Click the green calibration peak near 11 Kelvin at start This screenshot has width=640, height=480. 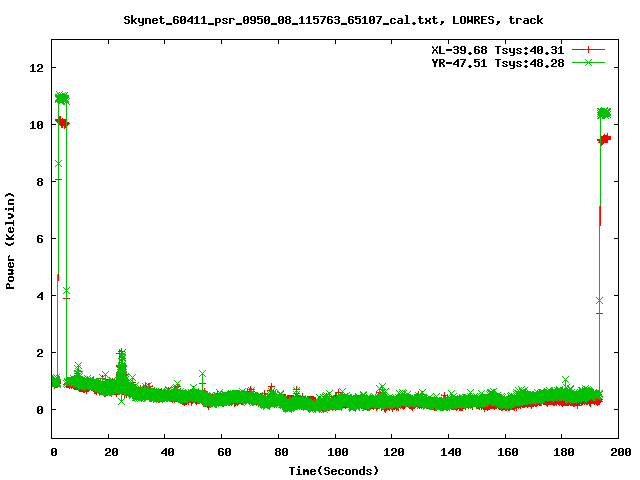point(62,98)
